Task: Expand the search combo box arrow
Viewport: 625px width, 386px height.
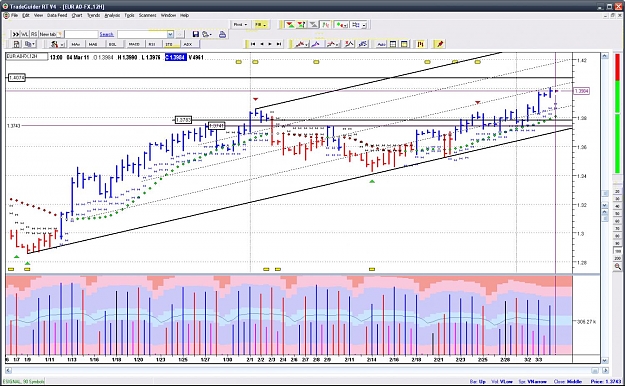Action: 170,34
